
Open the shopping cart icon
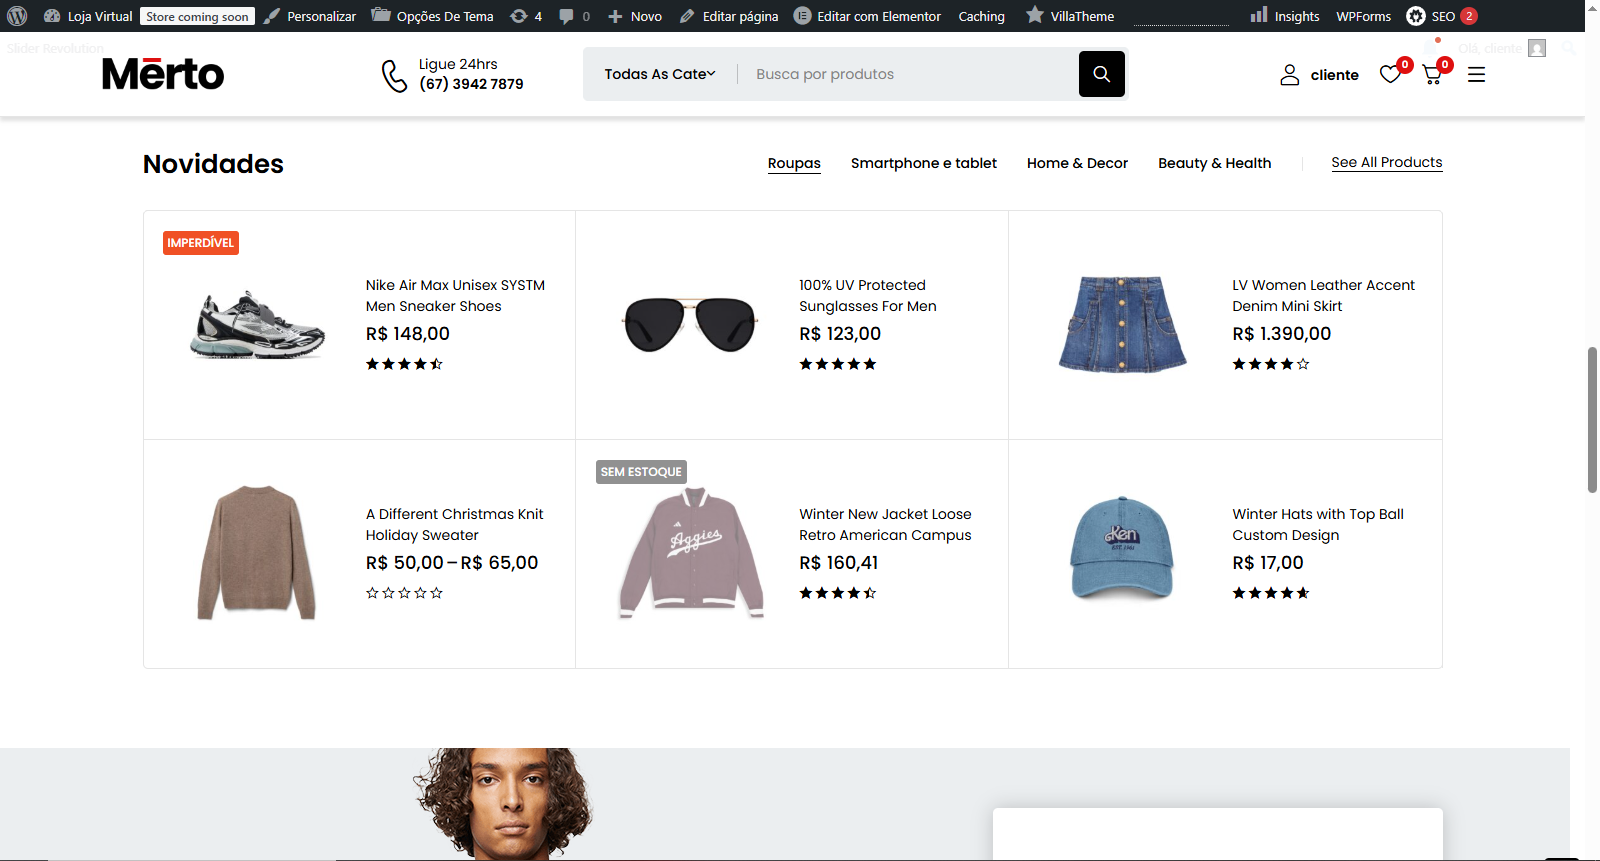pyautogui.click(x=1432, y=74)
